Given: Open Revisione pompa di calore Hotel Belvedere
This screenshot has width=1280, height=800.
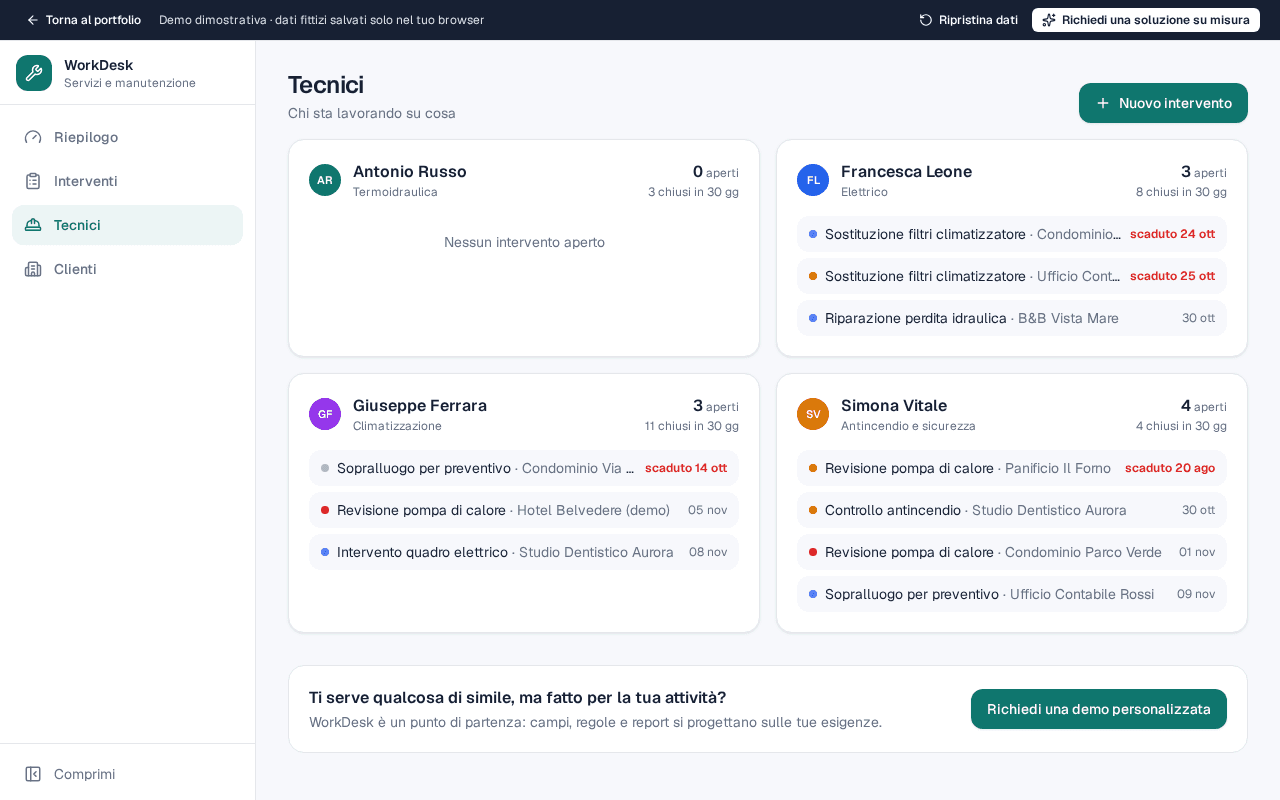Looking at the screenshot, I should tap(524, 510).
